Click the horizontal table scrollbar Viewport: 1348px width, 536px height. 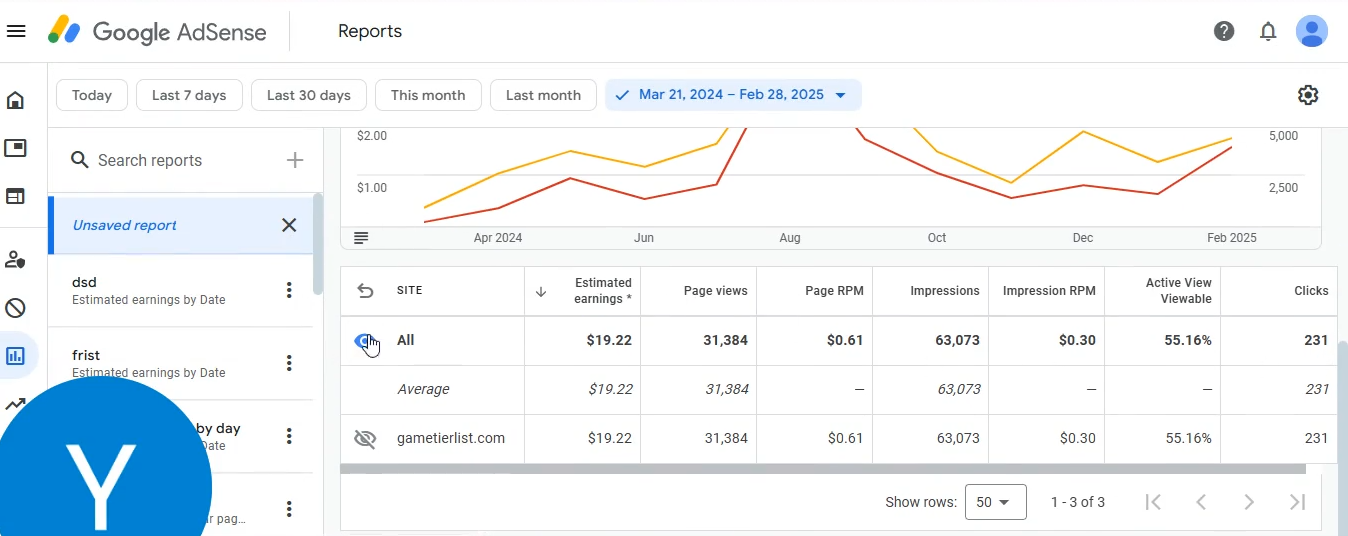click(x=823, y=468)
